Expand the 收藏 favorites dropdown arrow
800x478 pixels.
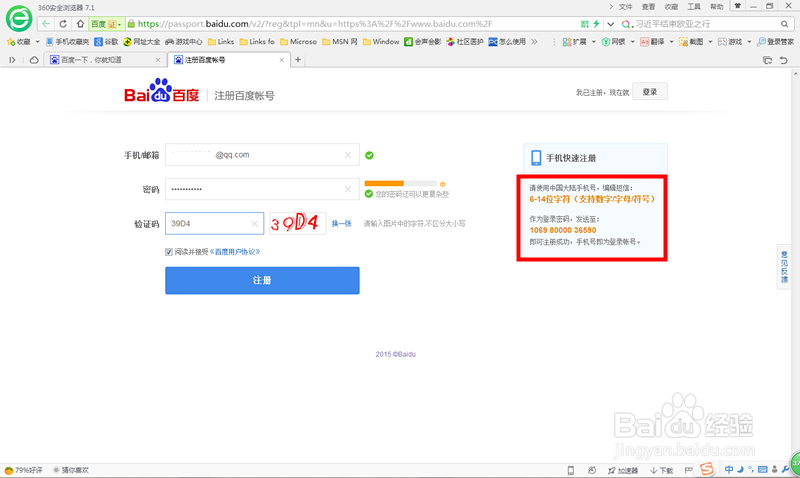tap(37, 42)
